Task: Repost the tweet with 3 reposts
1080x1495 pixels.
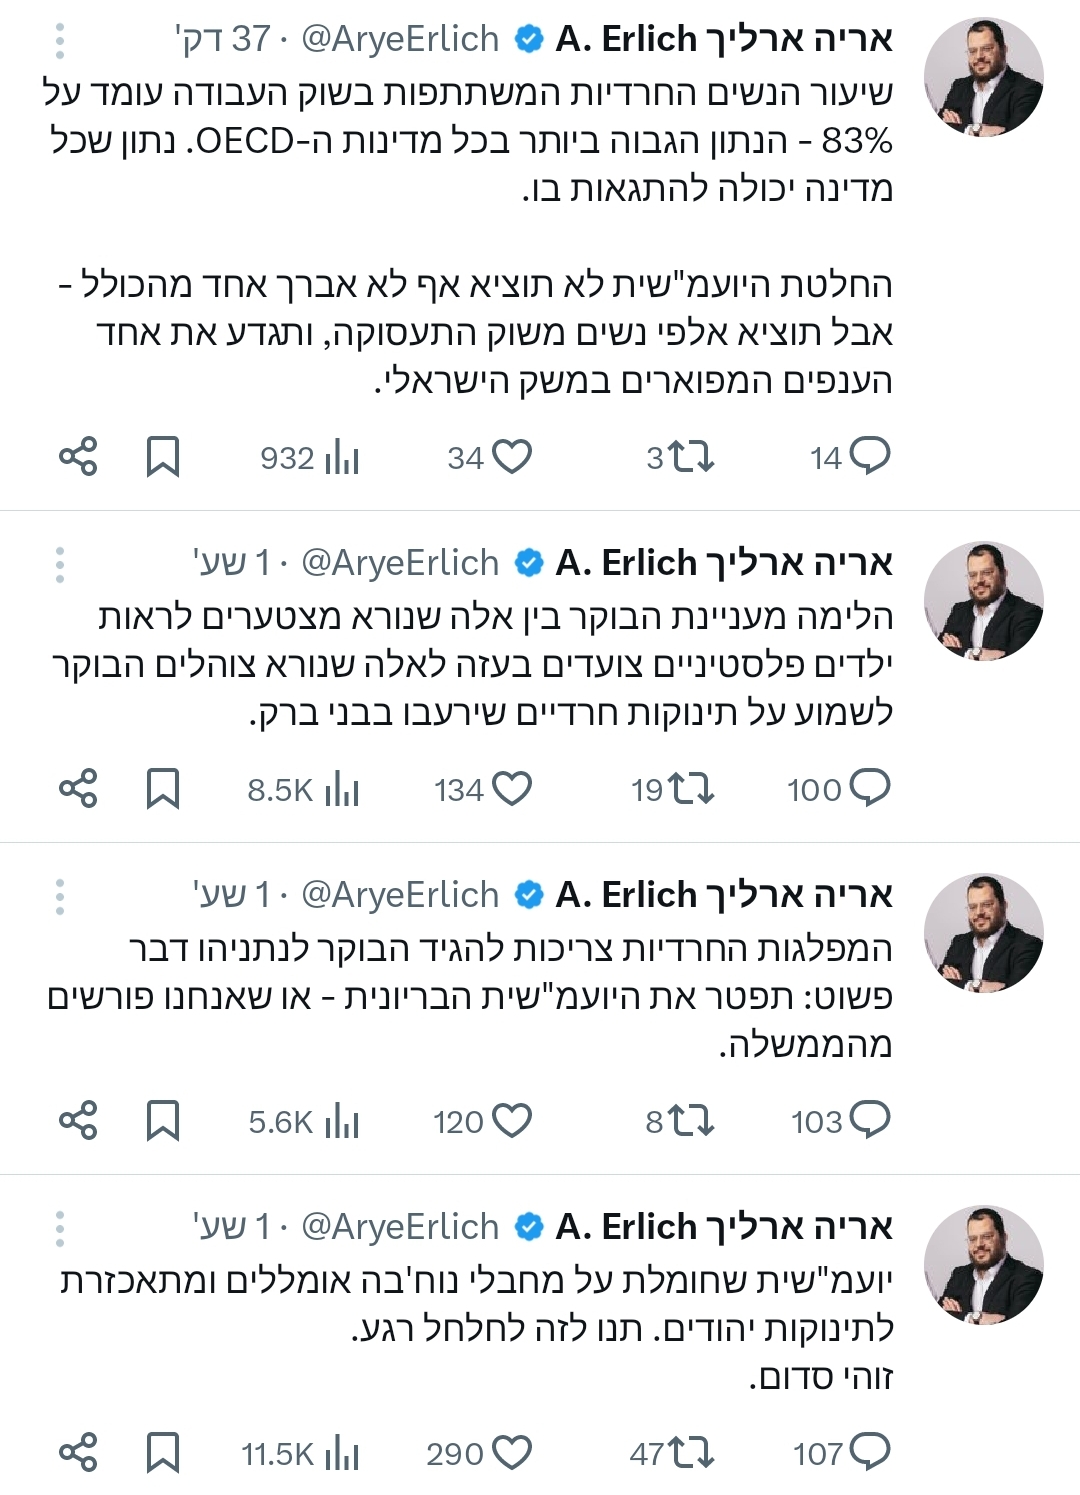Action: click(x=691, y=457)
